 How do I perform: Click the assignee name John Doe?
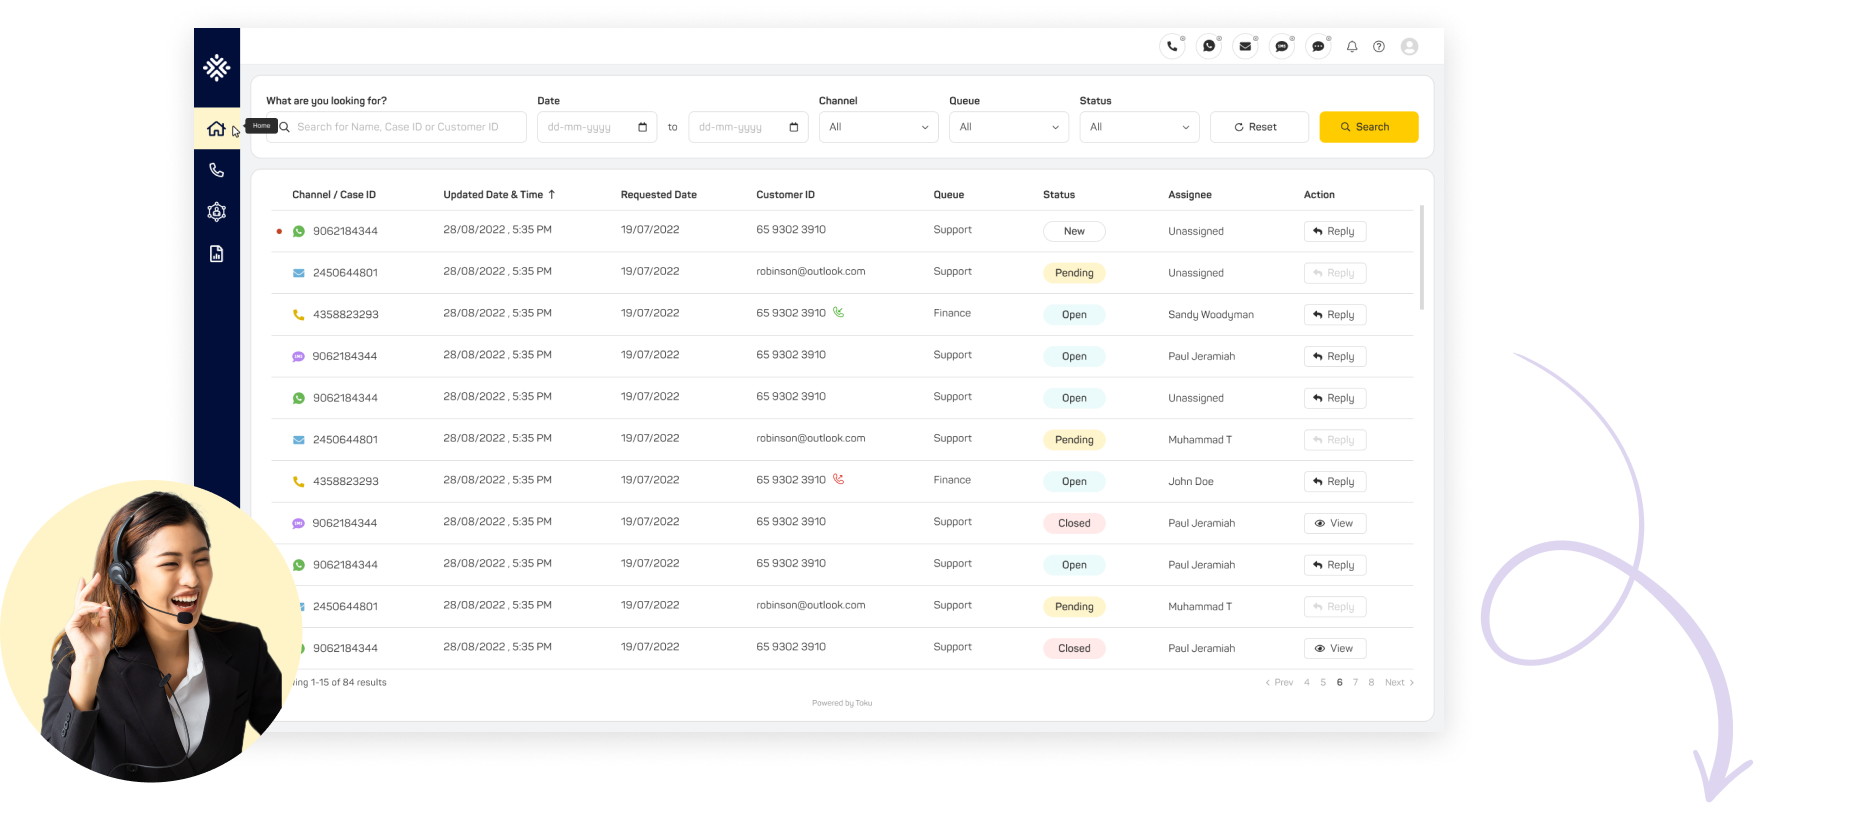point(1191,481)
